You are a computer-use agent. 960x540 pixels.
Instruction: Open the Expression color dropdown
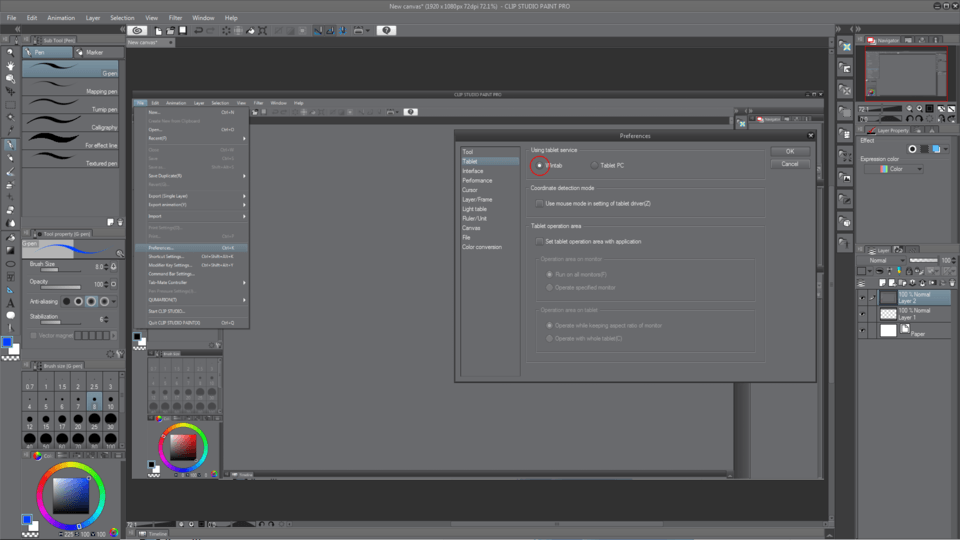(893, 169)
